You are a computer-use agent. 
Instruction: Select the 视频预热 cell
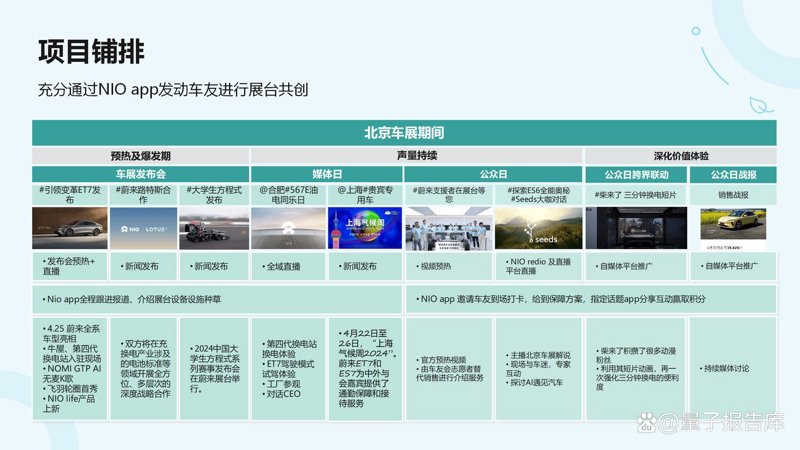[448, 266]
